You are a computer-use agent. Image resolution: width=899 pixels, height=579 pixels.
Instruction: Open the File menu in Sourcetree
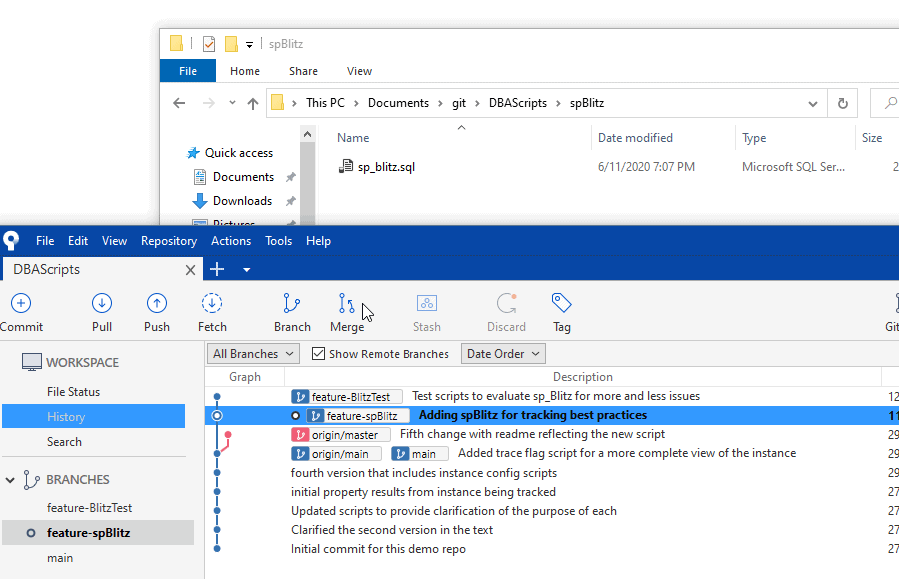45,241
